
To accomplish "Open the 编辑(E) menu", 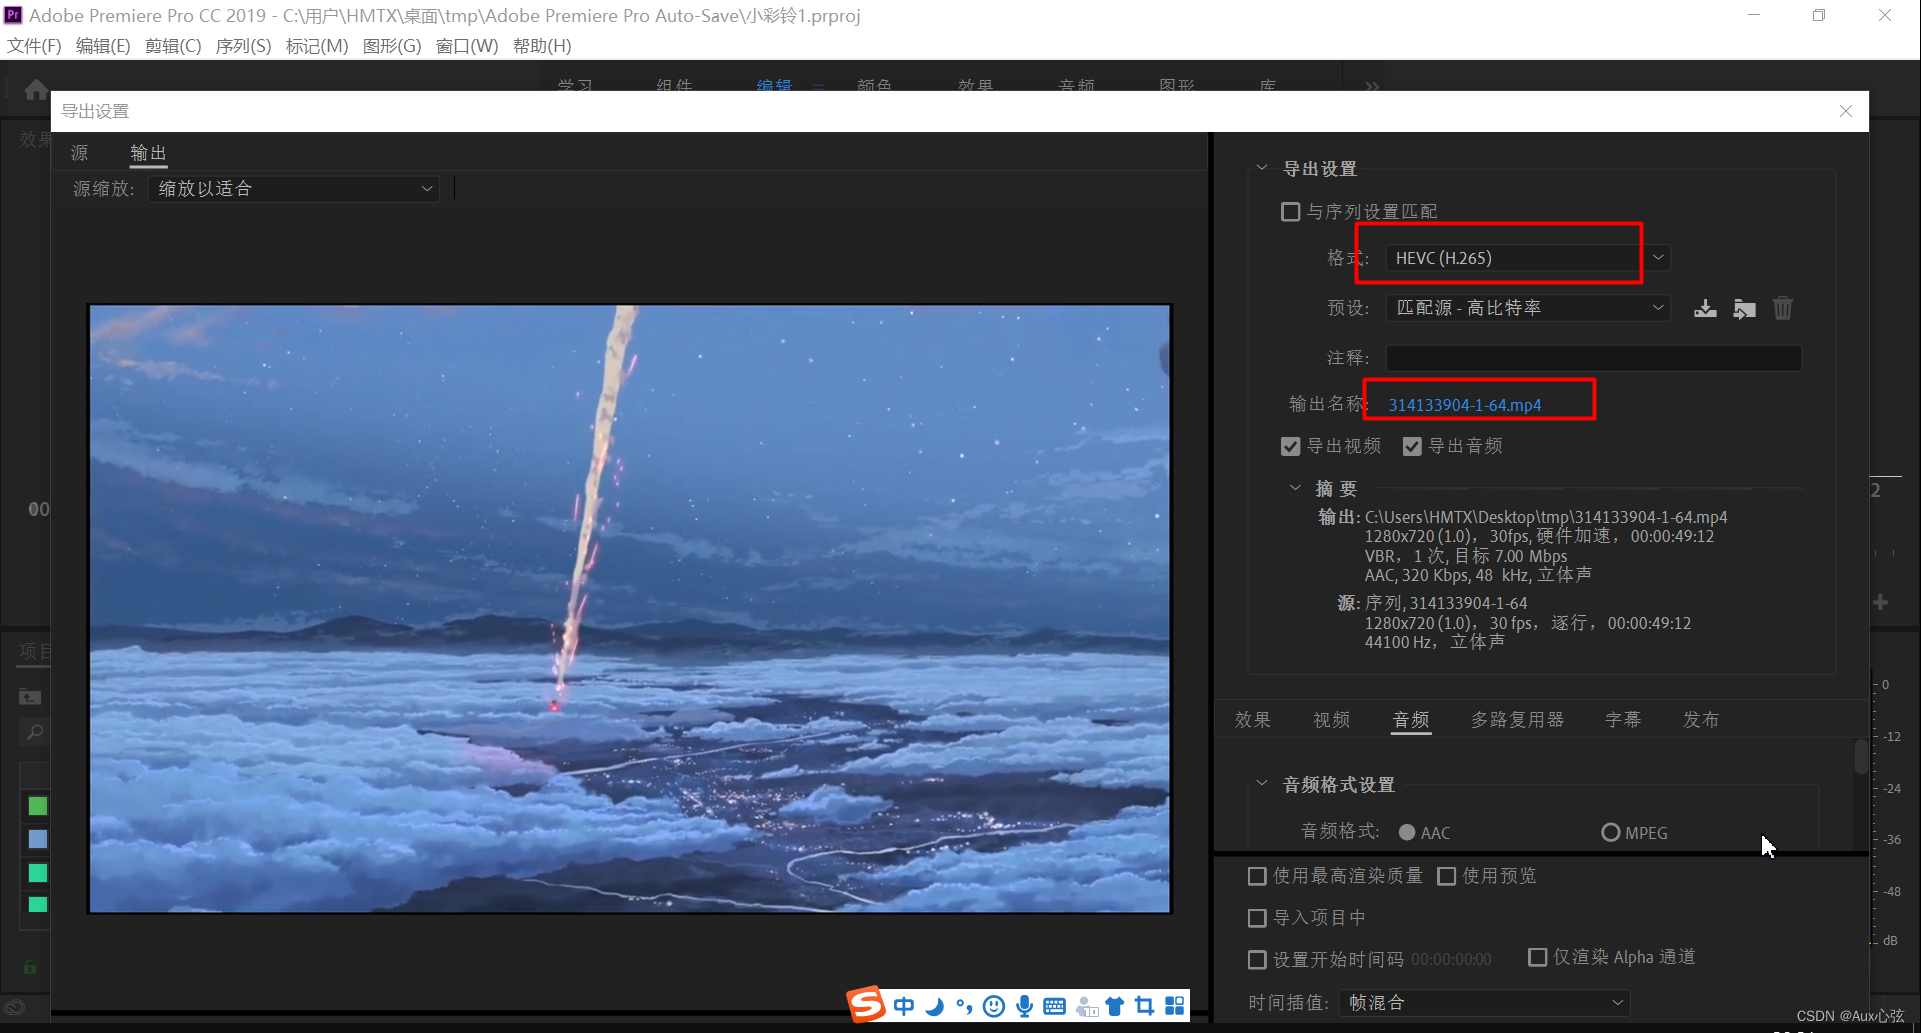I will 103,46.
